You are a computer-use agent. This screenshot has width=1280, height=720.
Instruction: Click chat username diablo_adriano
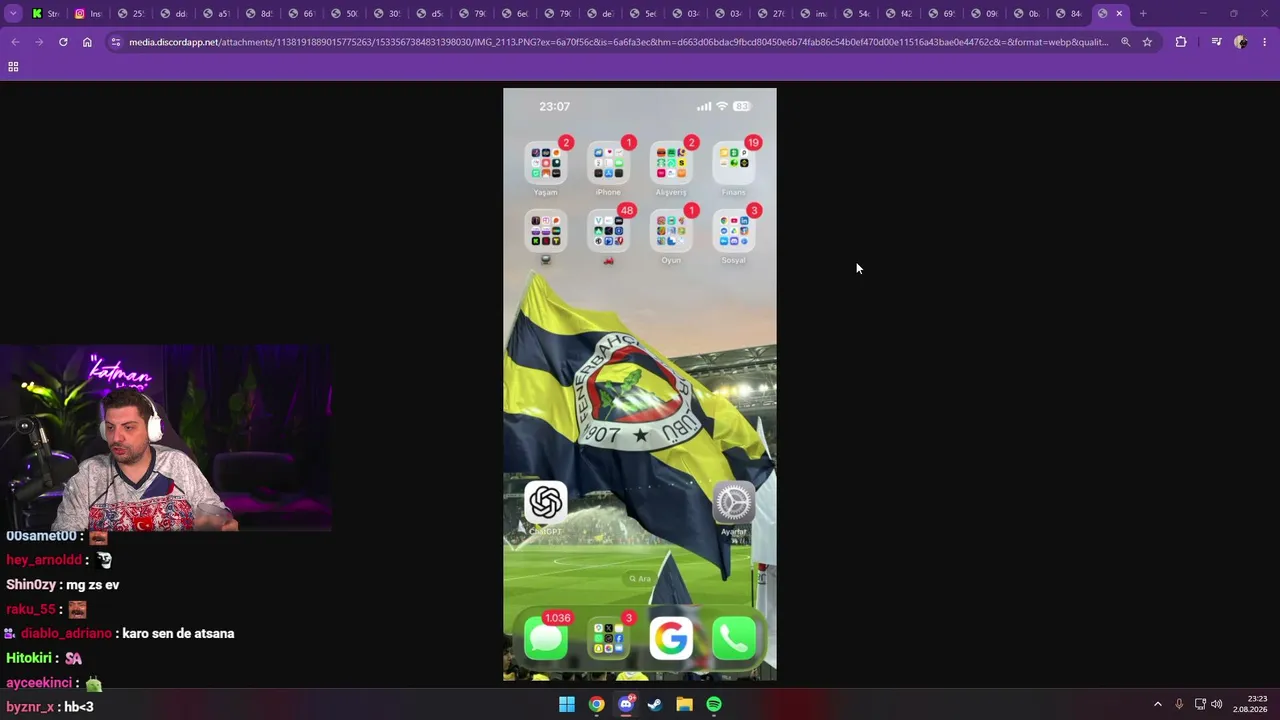66,634
